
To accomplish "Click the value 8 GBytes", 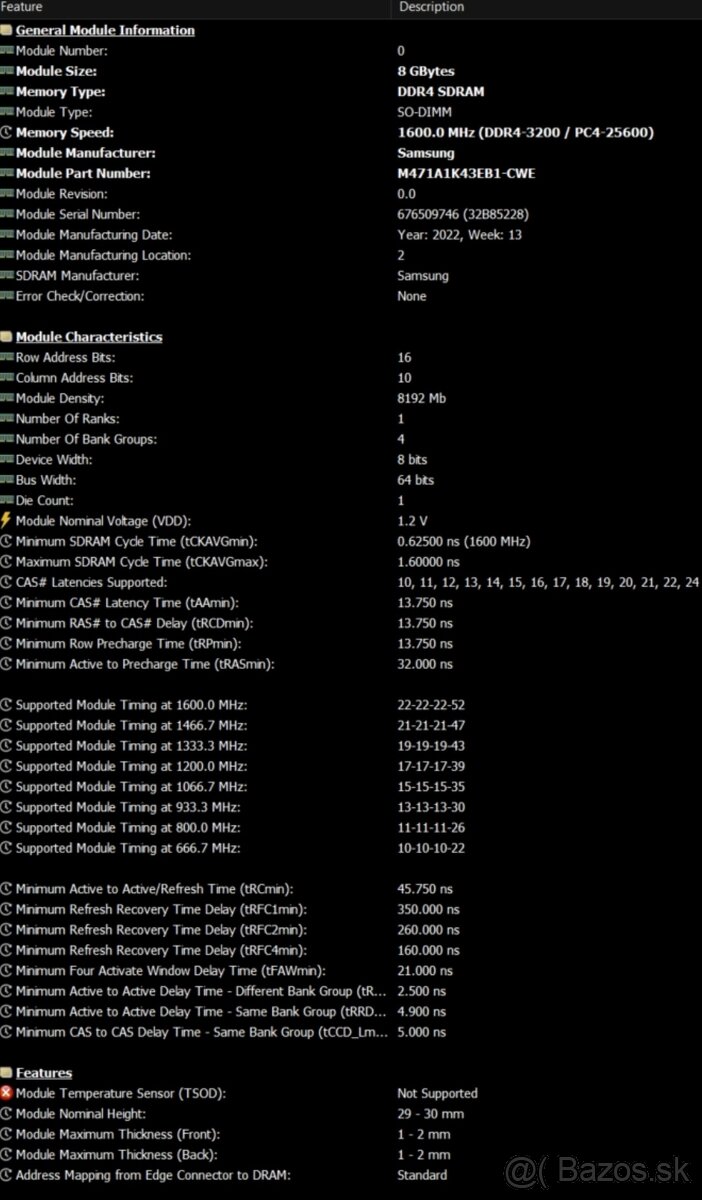I will coord(426,71).
